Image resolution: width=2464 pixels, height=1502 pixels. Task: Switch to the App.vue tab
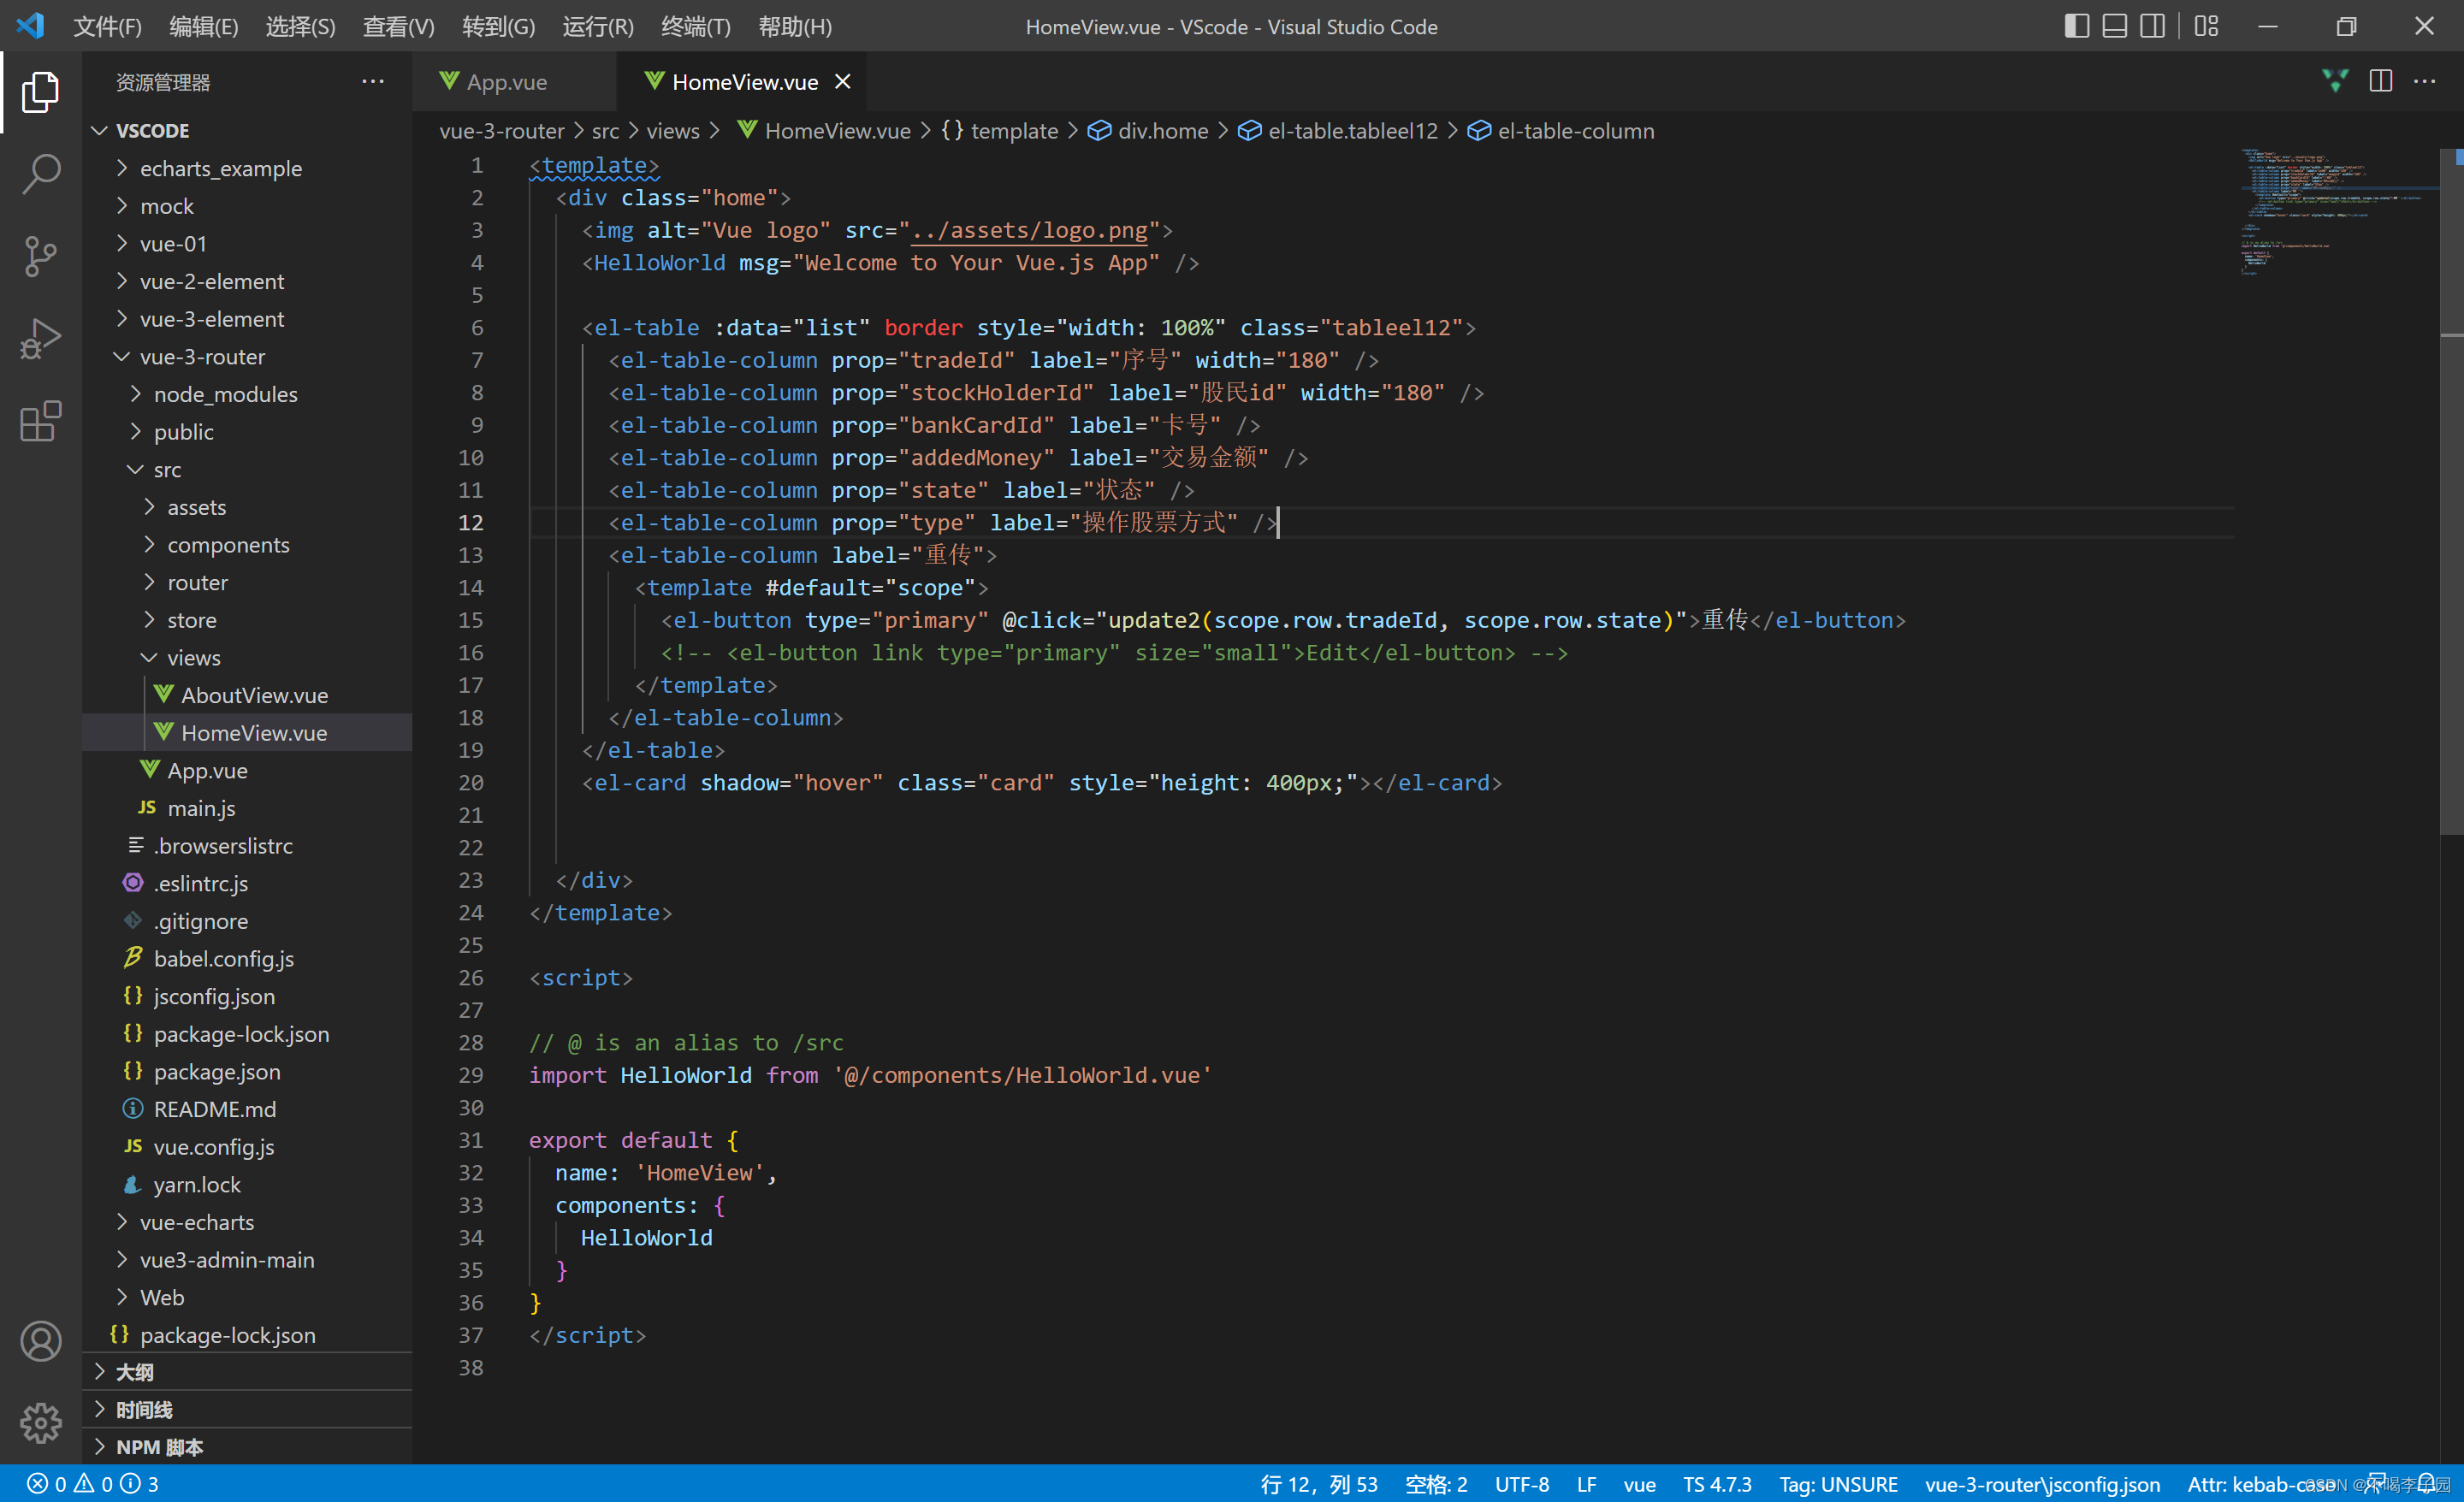click(506, 82)
